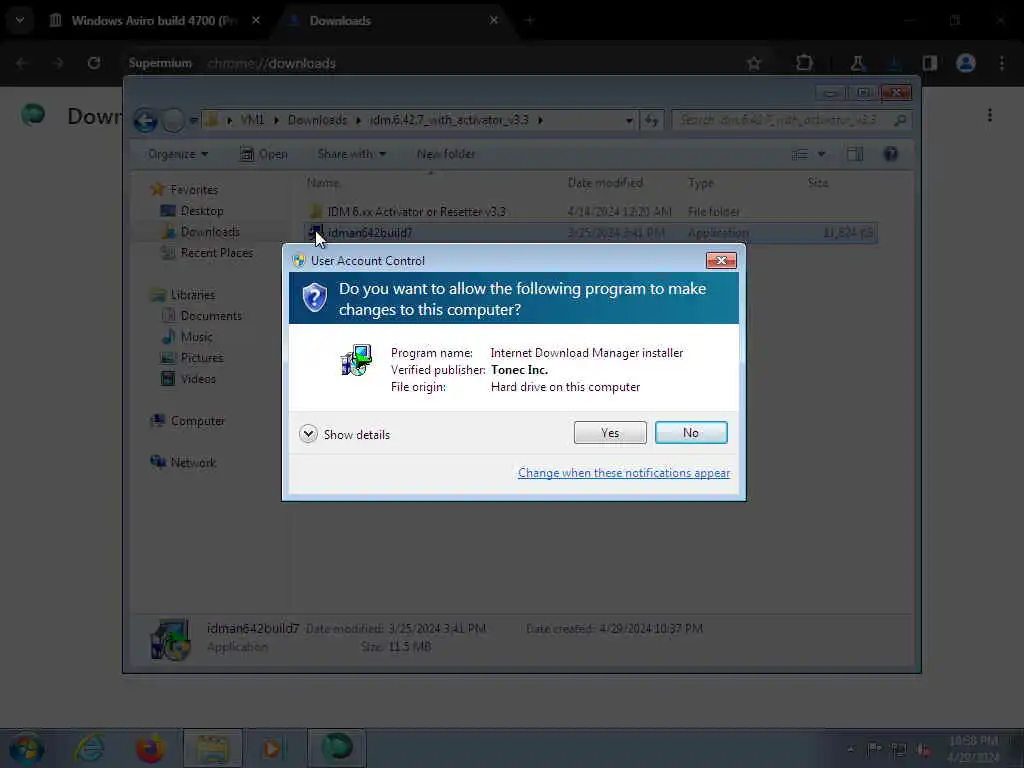This screenshot has height=768, width=1024.
Task: Open the browser profile avatar
Action: 966,63
